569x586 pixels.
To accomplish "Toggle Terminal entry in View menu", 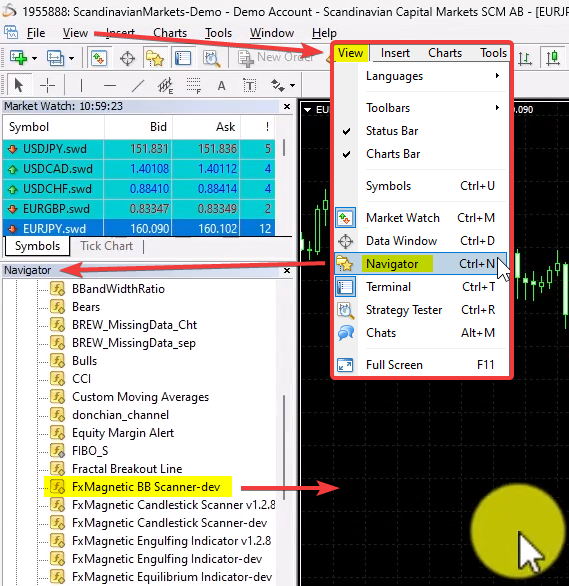I will coord(421,287).
